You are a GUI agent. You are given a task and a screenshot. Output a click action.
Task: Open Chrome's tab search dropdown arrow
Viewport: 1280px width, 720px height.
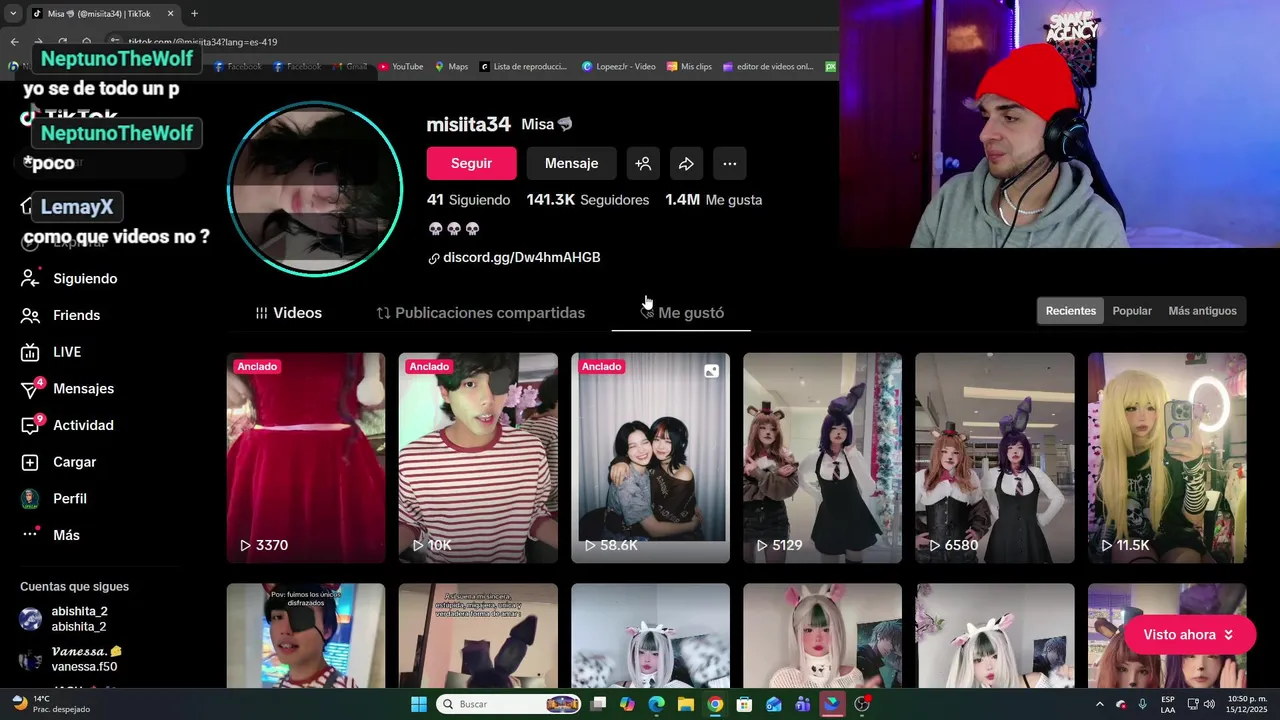pos(13,14)
